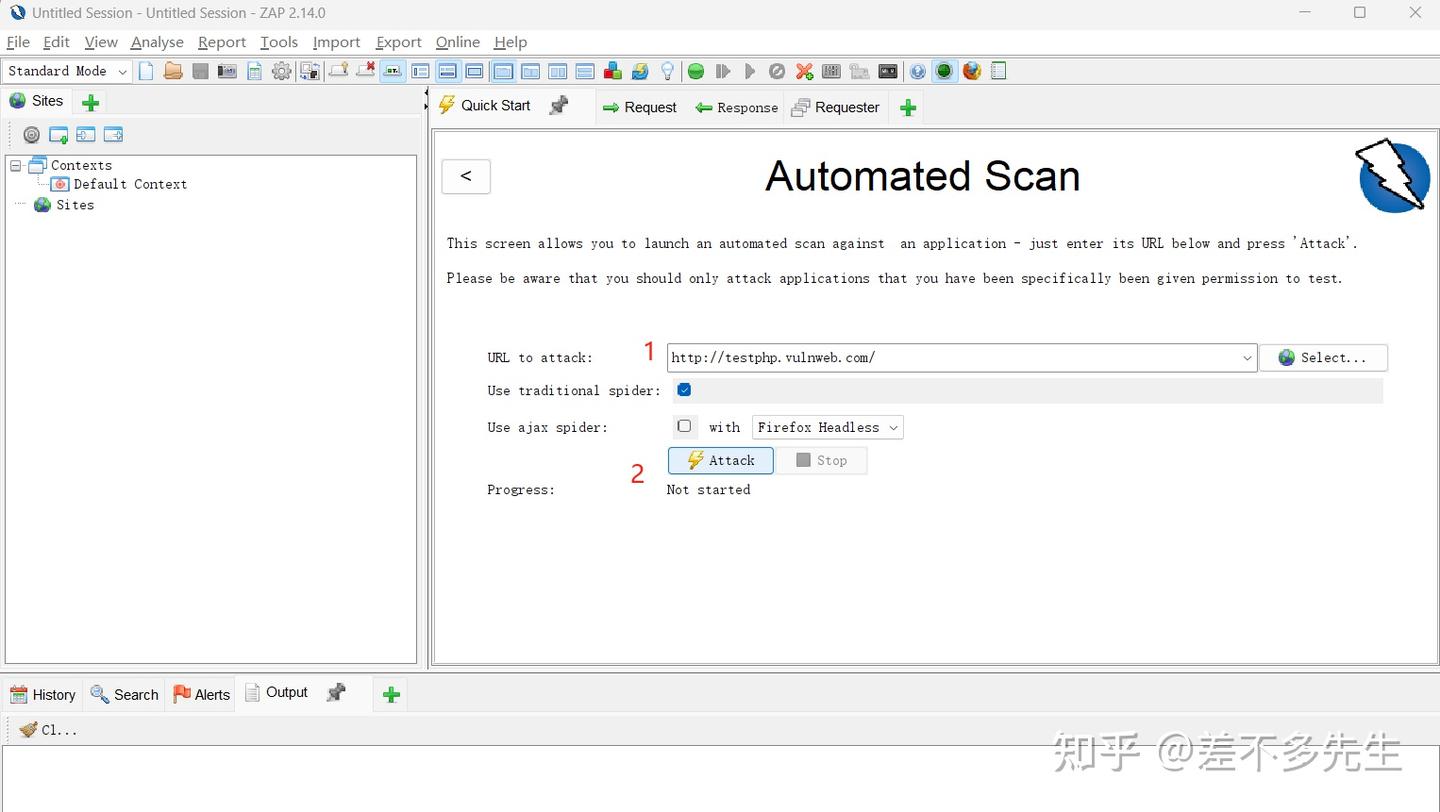1440x812 pixels.
Task: Collapse the Contexts tree node
Action: [x=14, y=164]
